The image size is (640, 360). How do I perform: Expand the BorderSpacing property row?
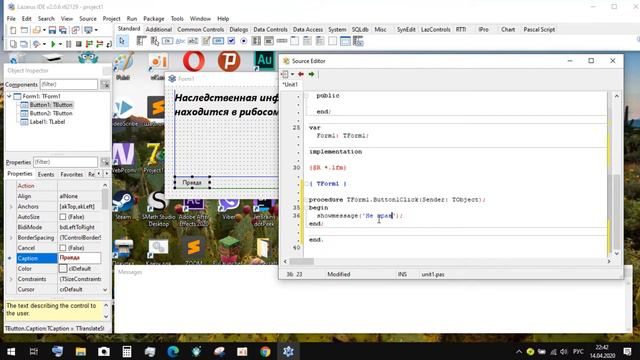click(x=11, y=238)
